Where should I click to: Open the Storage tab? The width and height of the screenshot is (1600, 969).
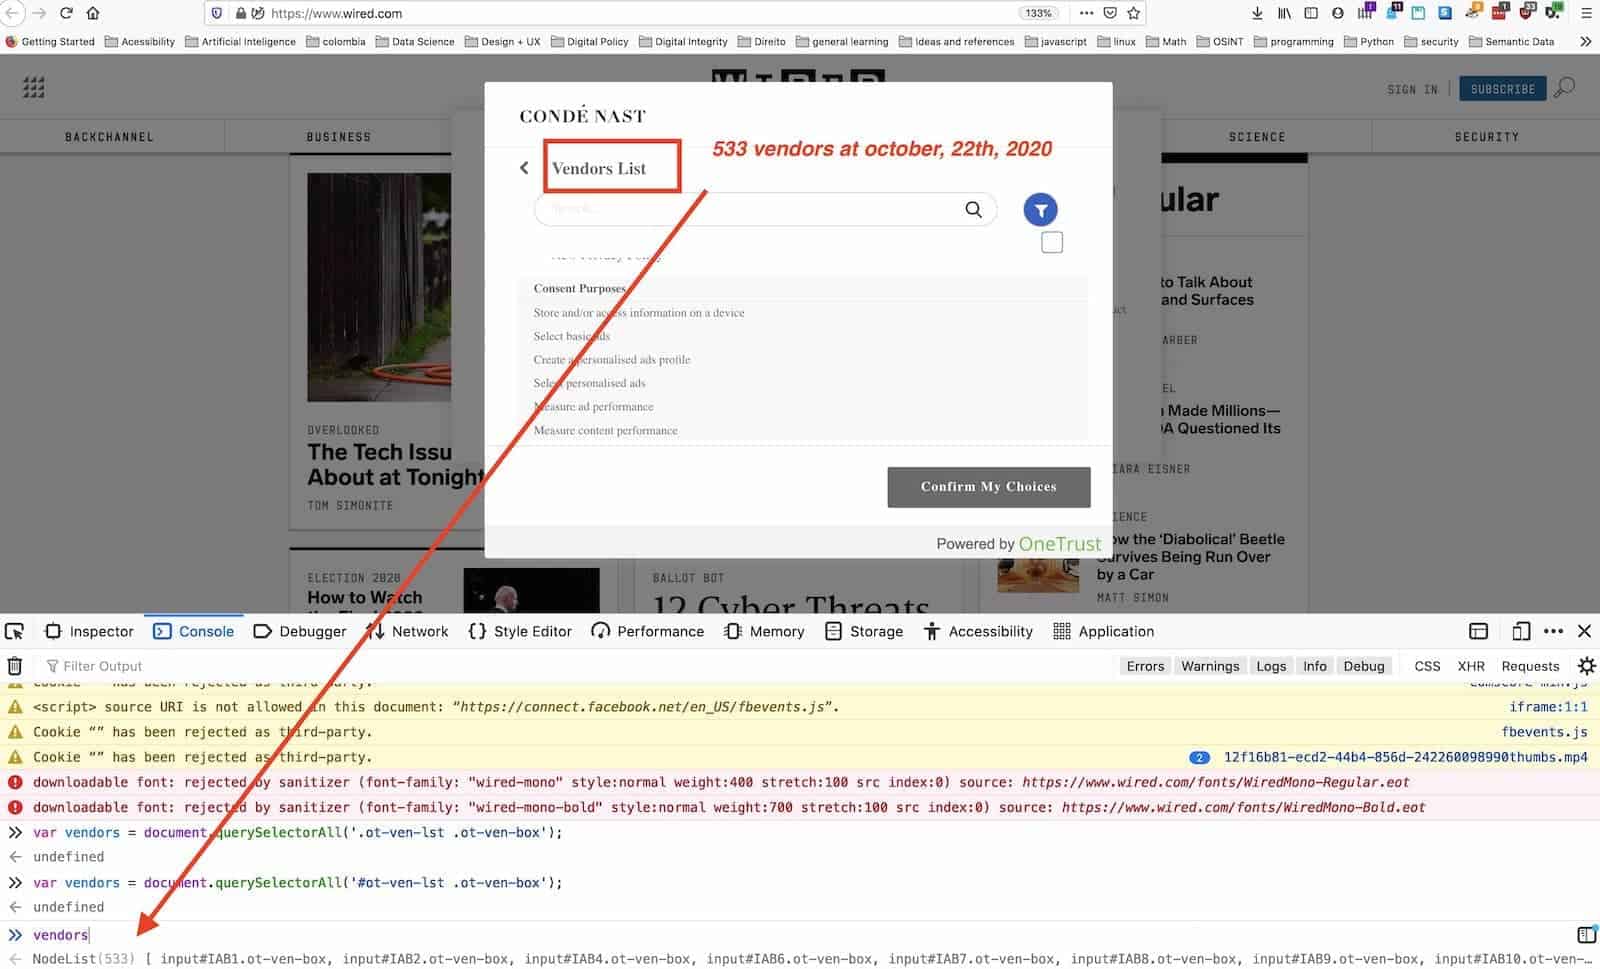(864, 631)
